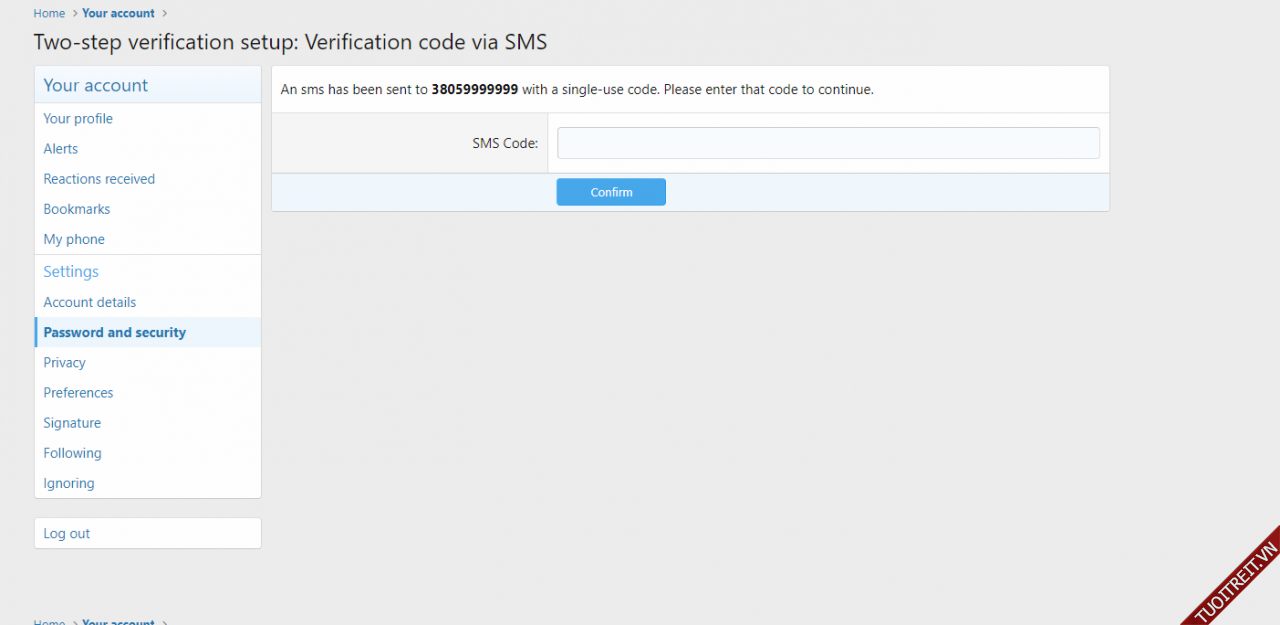Select the Signature menu item
Image resolution: width=1280 pixels, height=625 pixels.
72,423
